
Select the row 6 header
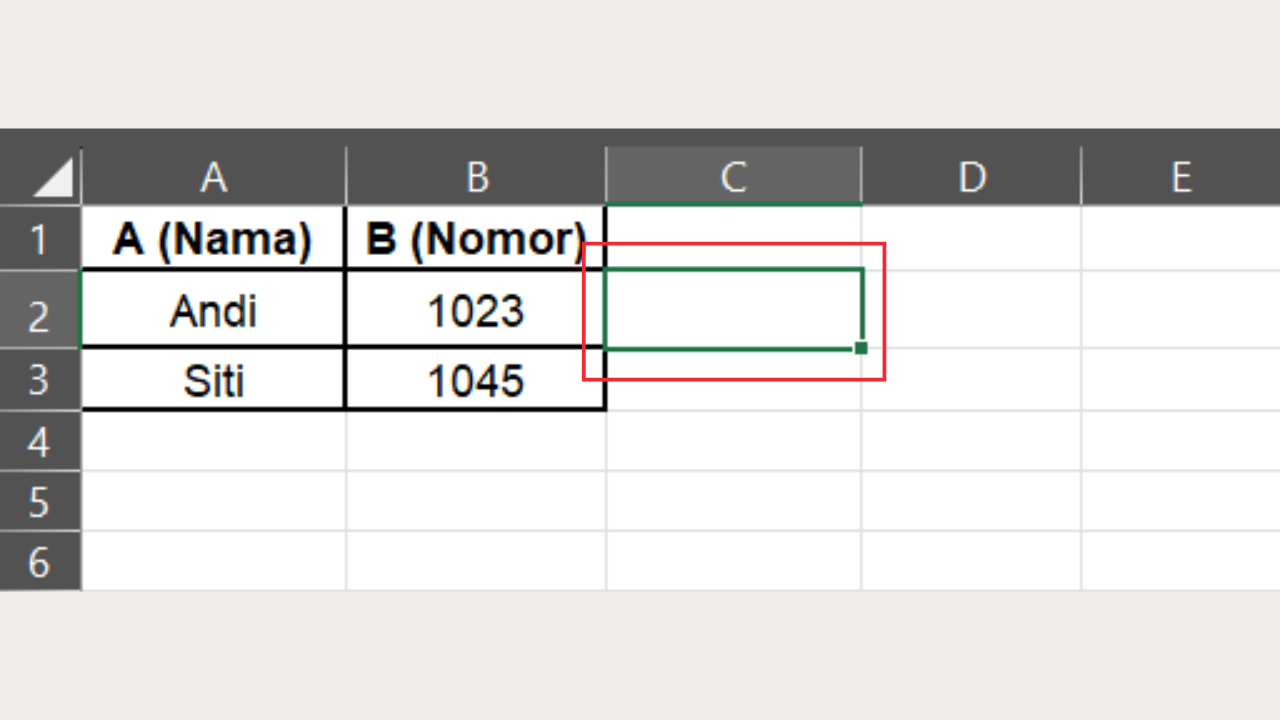[x=40, y=561]
